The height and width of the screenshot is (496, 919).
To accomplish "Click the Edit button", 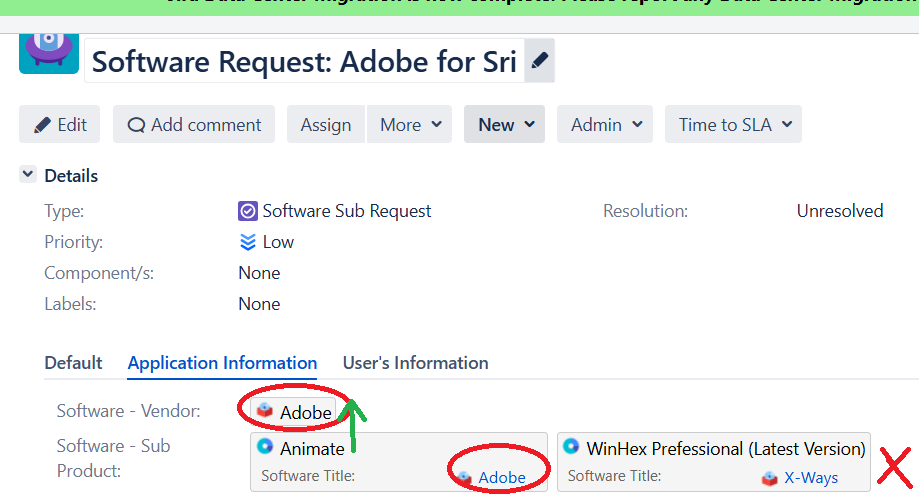I will [59, 124].
